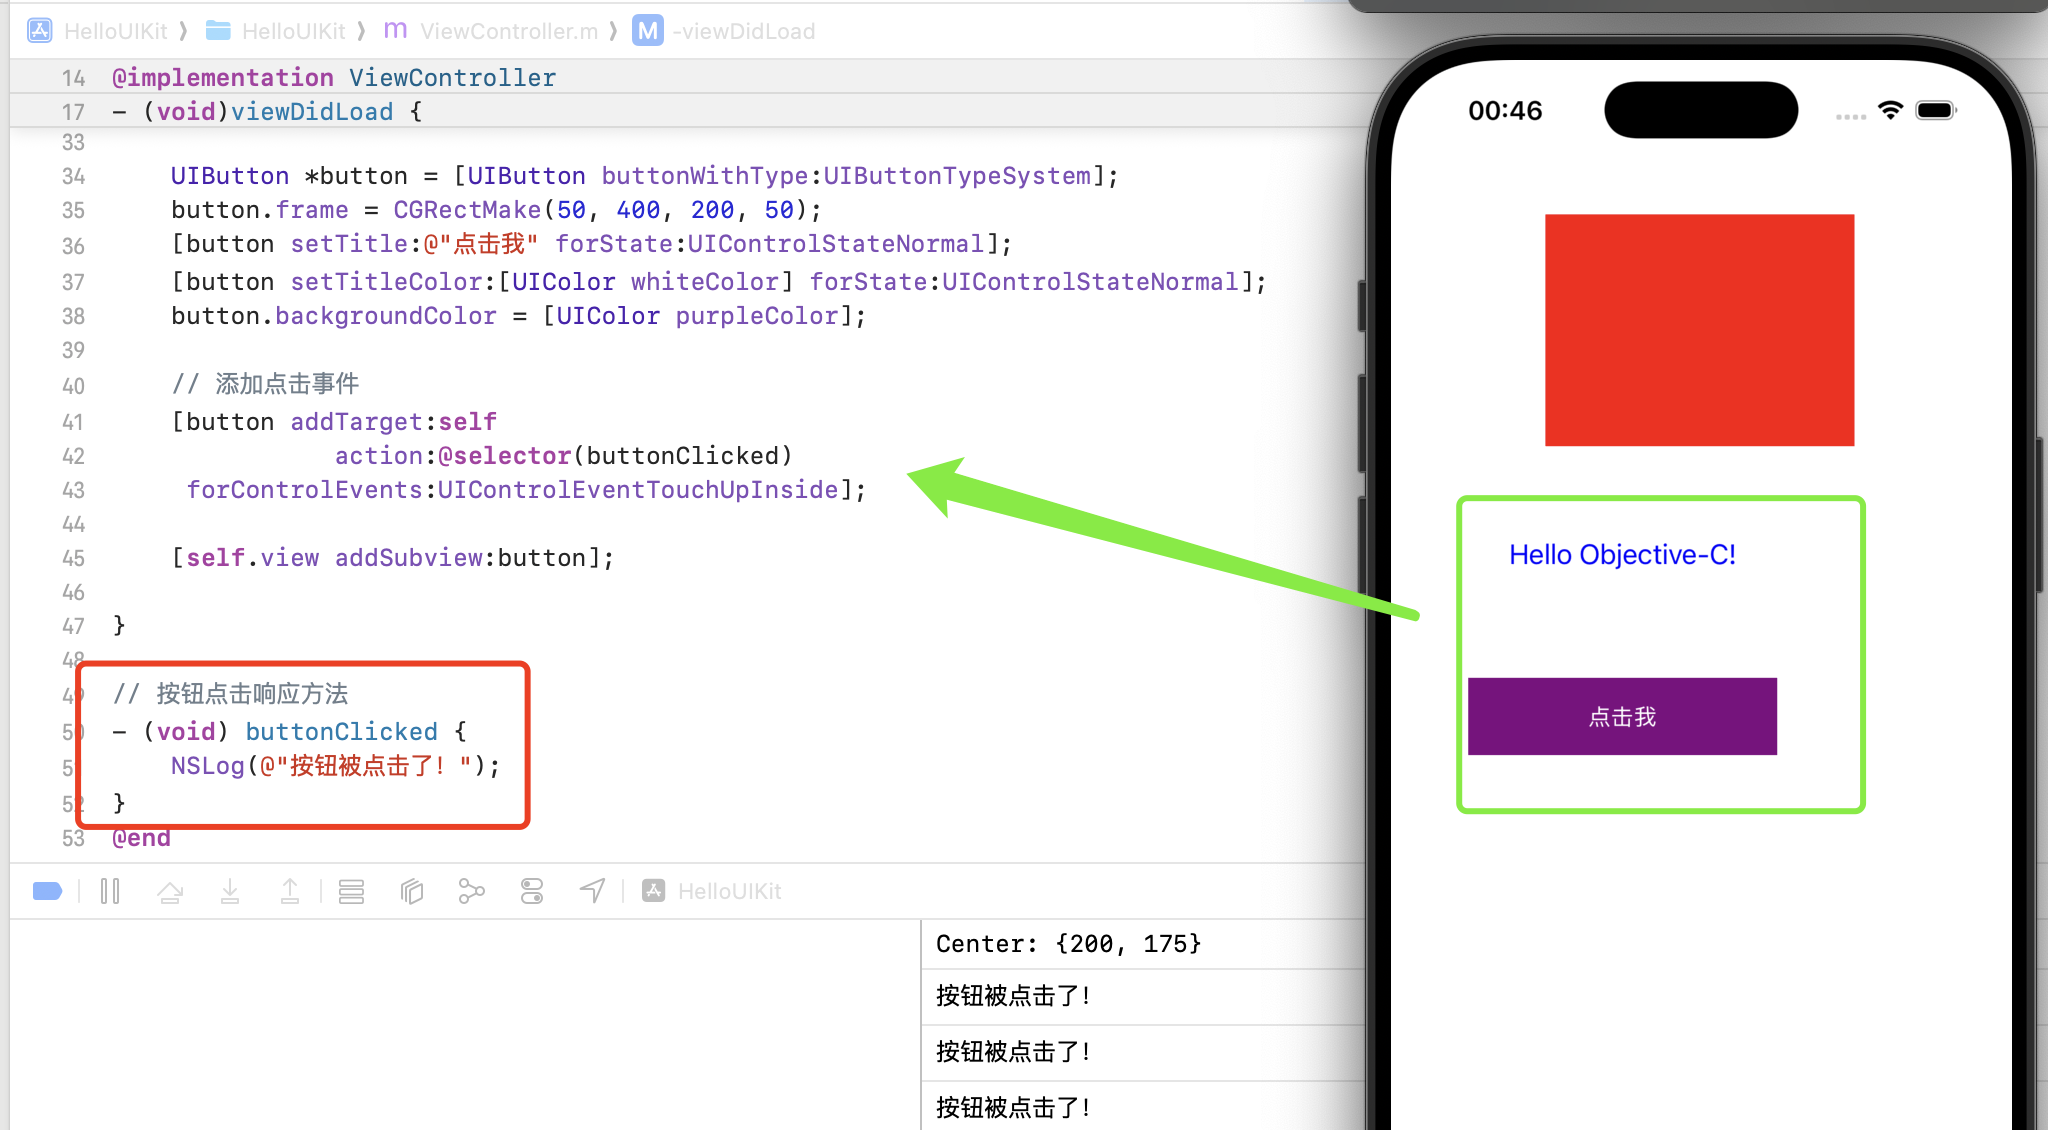Click the Hello Objective-C! label
This screenshot has height=1130, width=2048.
(1622, 555)
